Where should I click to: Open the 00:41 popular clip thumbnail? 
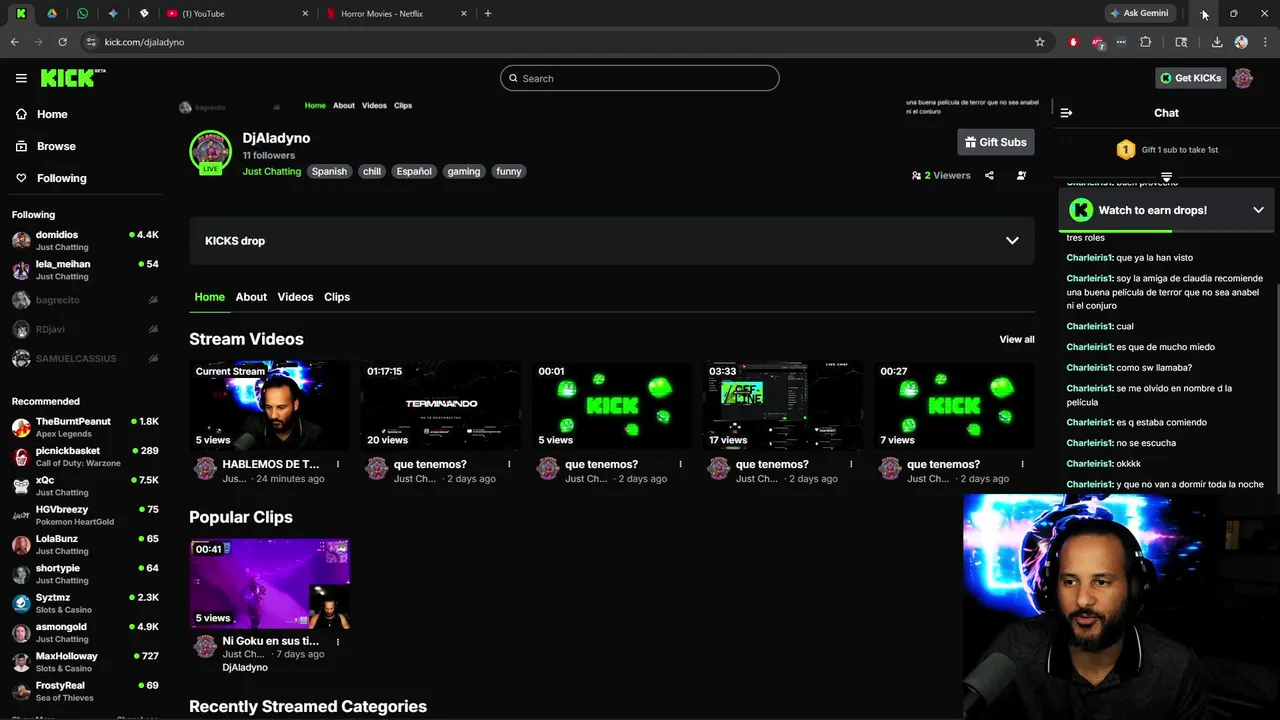pos(270,583)
